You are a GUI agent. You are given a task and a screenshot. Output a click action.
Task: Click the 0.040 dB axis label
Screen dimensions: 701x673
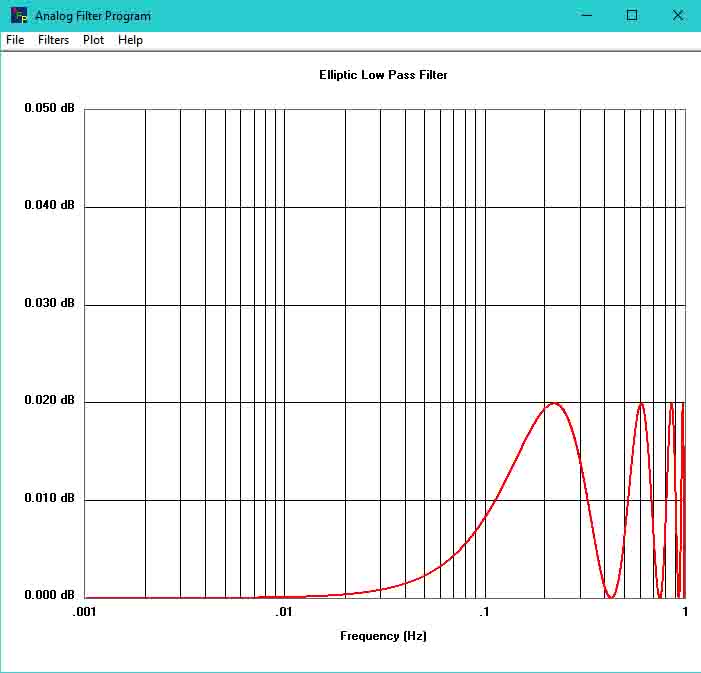pos(50,205)
